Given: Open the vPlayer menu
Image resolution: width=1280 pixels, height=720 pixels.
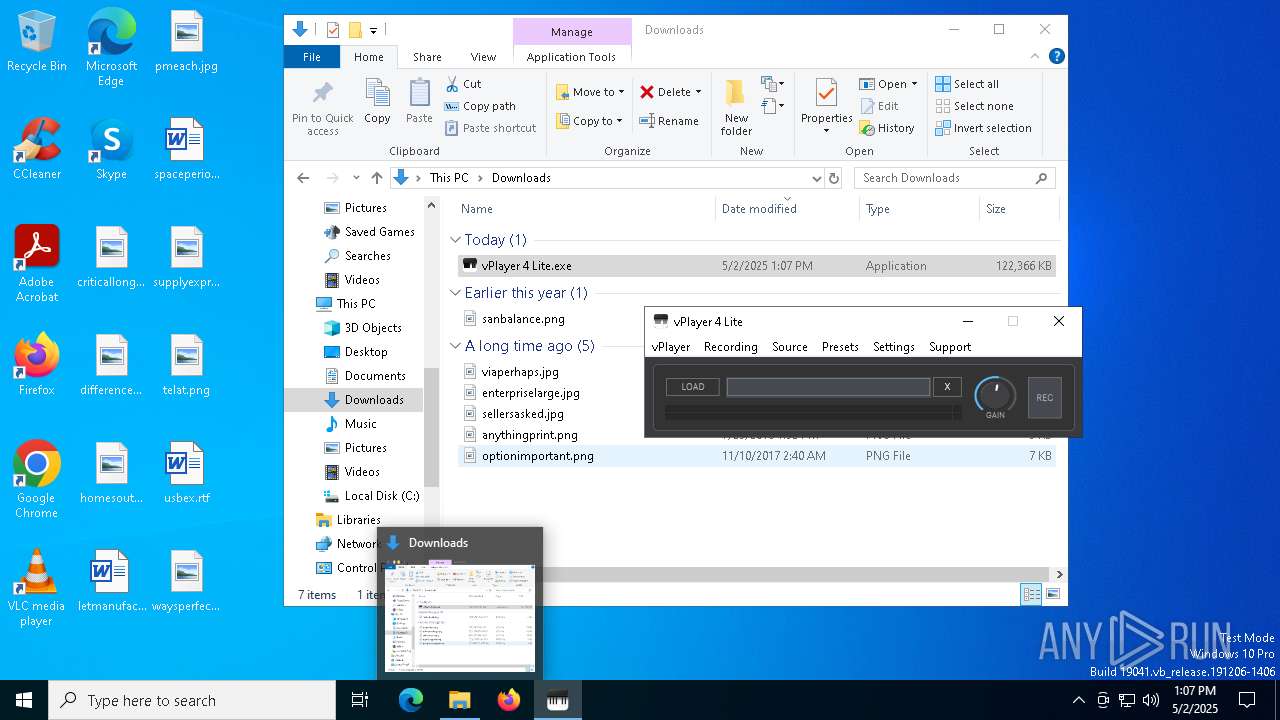Looking at the screenshot, I should coord(671,347).
